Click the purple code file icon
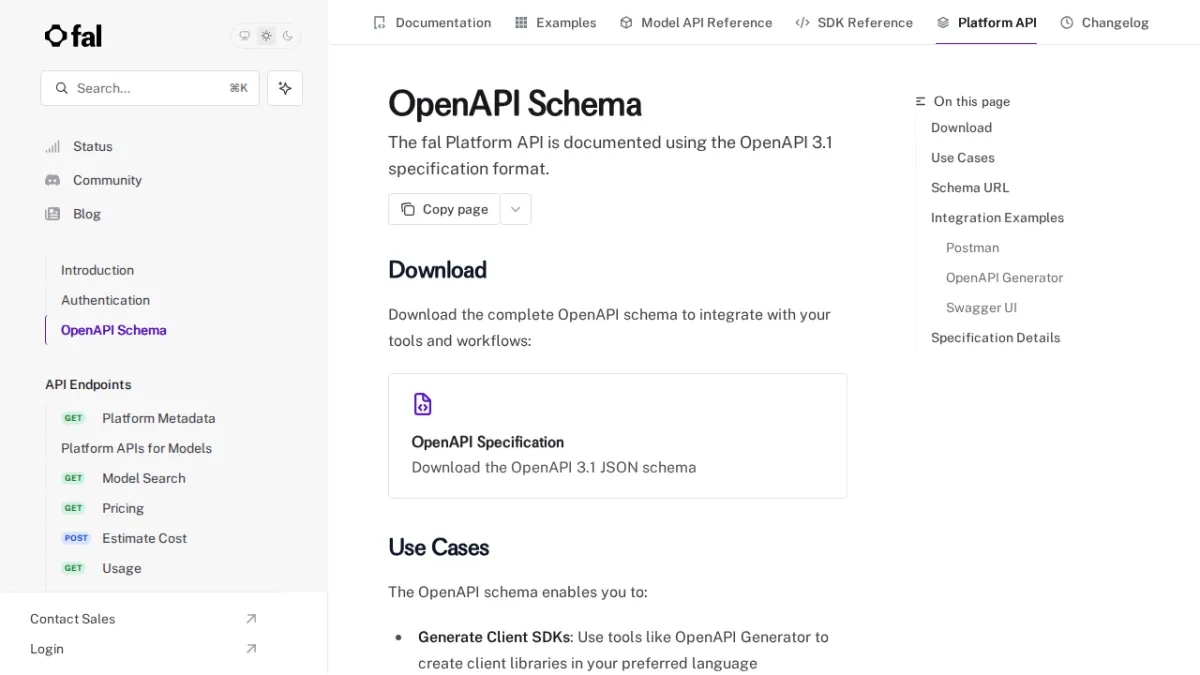The width and height of the screenshot is (1200, 675). [x=423, y=404]
